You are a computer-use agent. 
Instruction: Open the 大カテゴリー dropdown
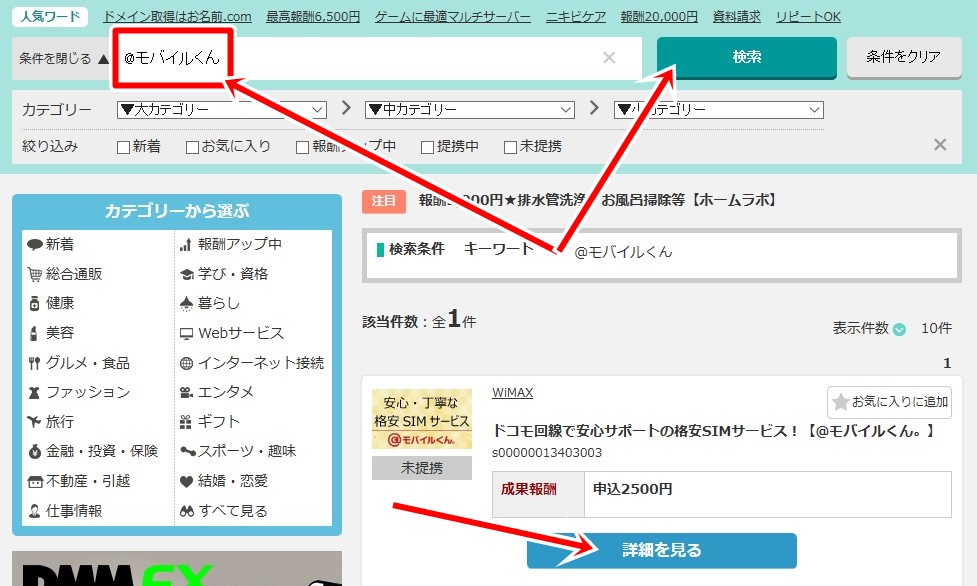(x=222, y=110)
